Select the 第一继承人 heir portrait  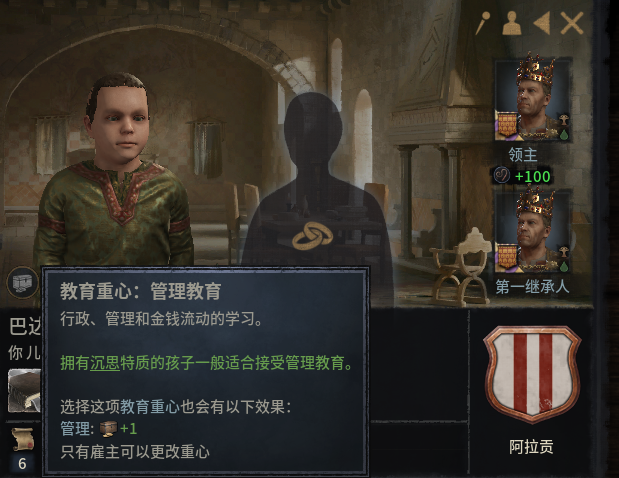pos(532,232)
